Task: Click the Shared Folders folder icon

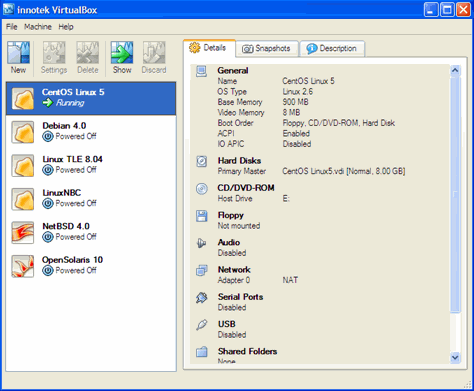Action: 202,352
